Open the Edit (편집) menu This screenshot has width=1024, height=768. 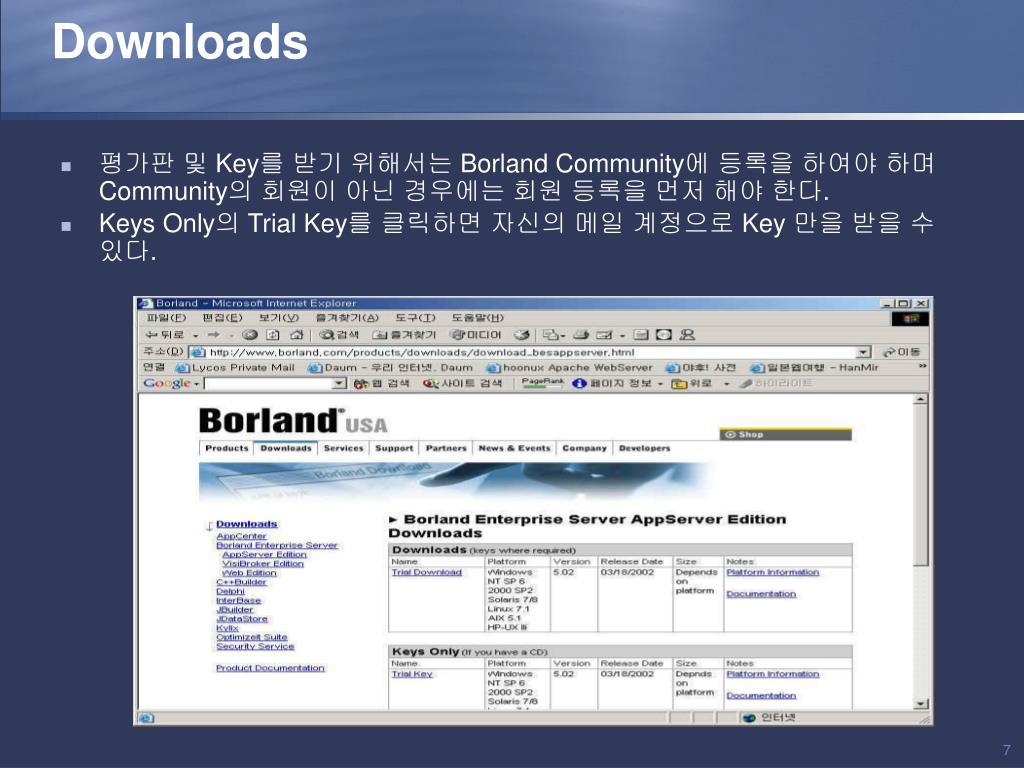click(x=222, y=317)
